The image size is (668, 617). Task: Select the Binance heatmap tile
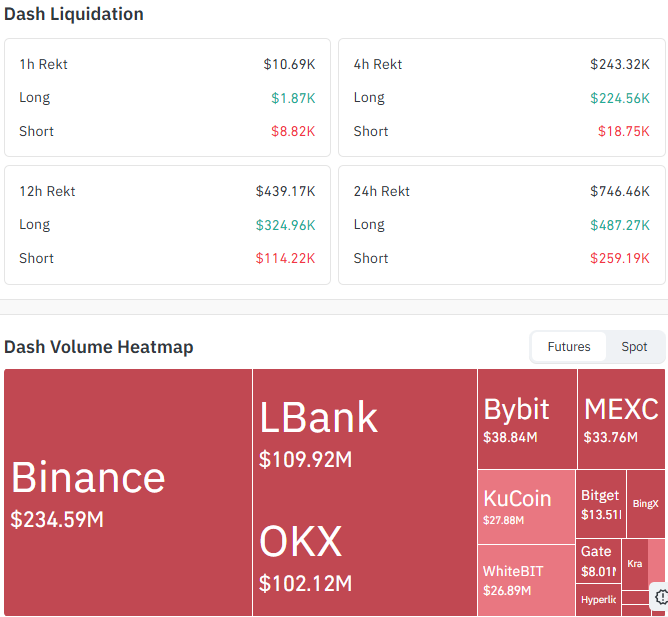[128, 492]
